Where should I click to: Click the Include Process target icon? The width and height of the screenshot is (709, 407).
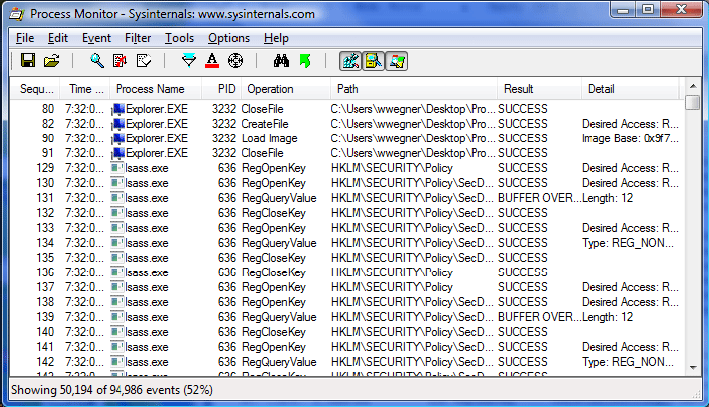point(235,60)
